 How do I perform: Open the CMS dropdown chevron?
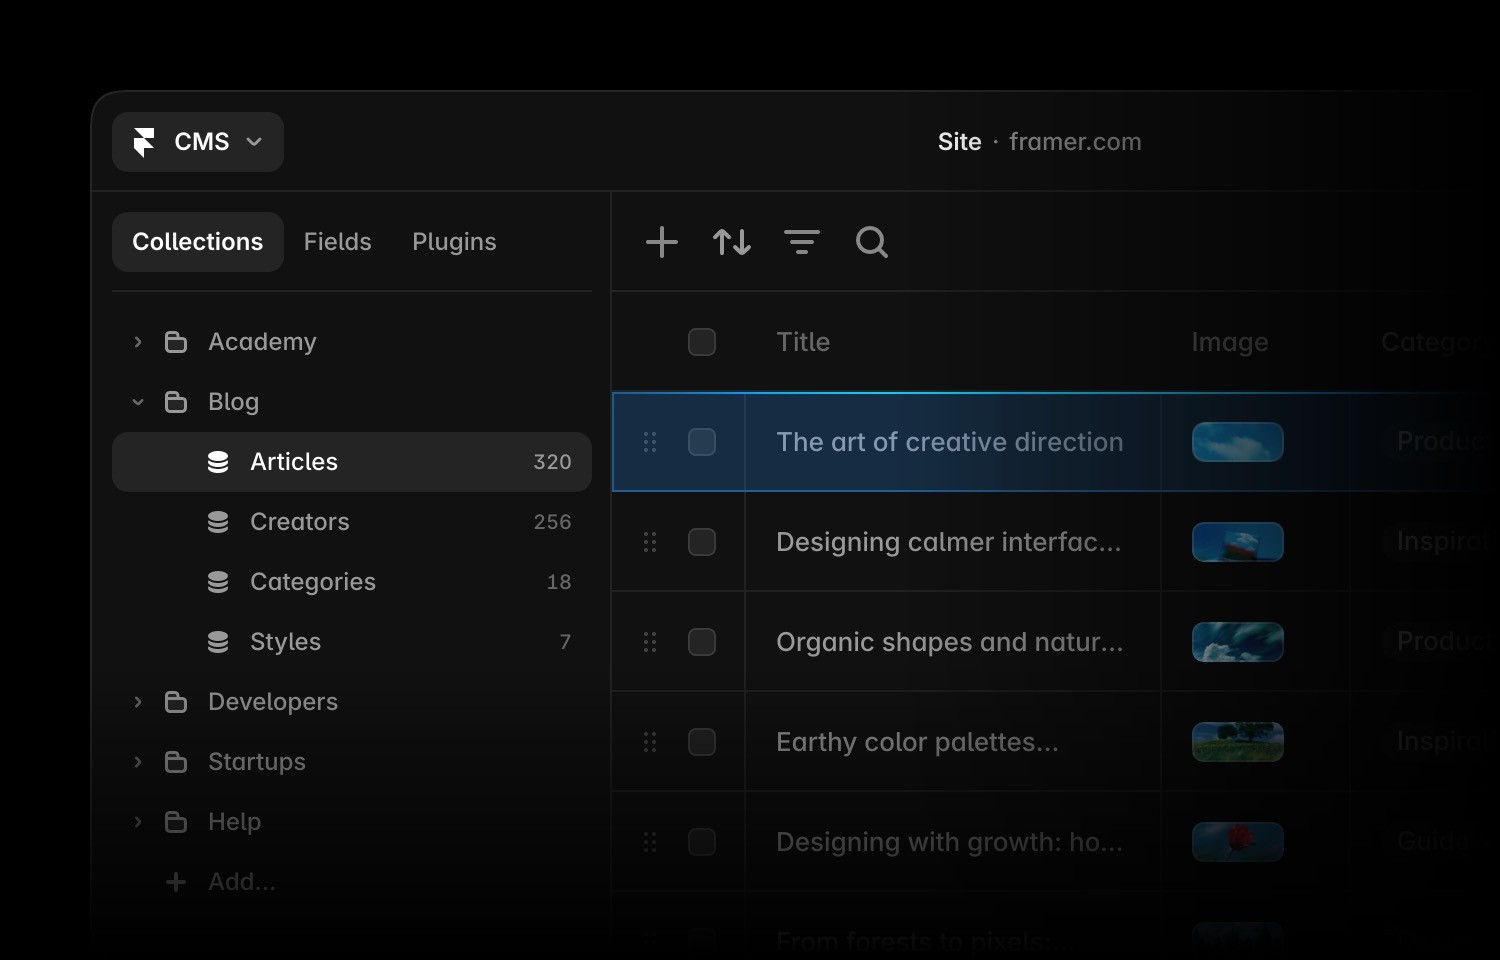click(x=254, y=142)
